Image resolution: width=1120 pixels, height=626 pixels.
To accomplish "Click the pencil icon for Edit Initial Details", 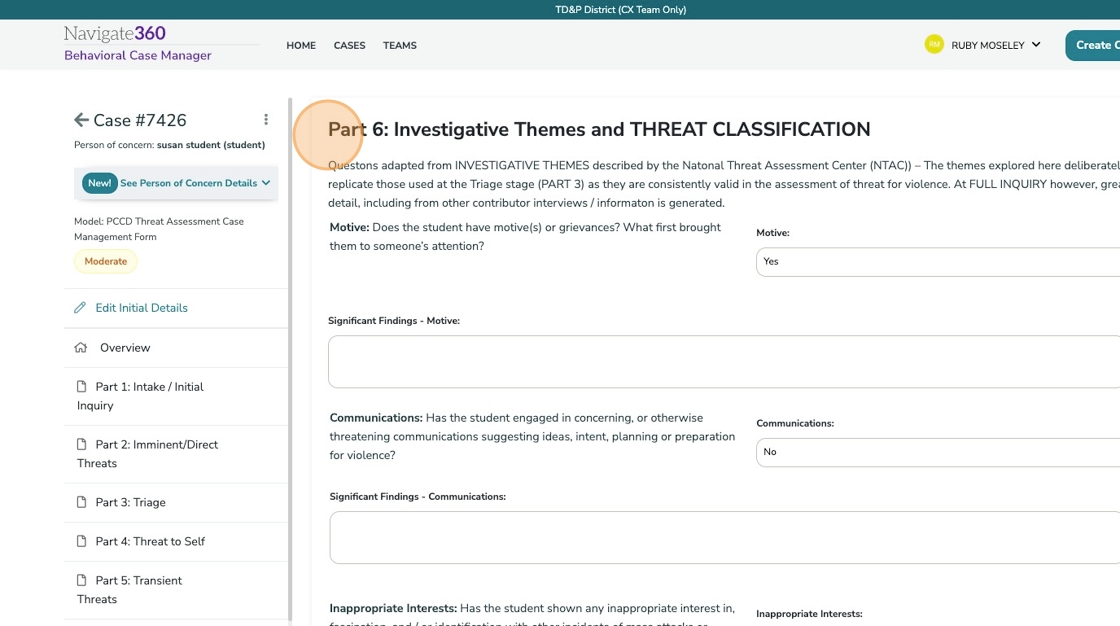I will pyautogui.click(x=80, y=308).
